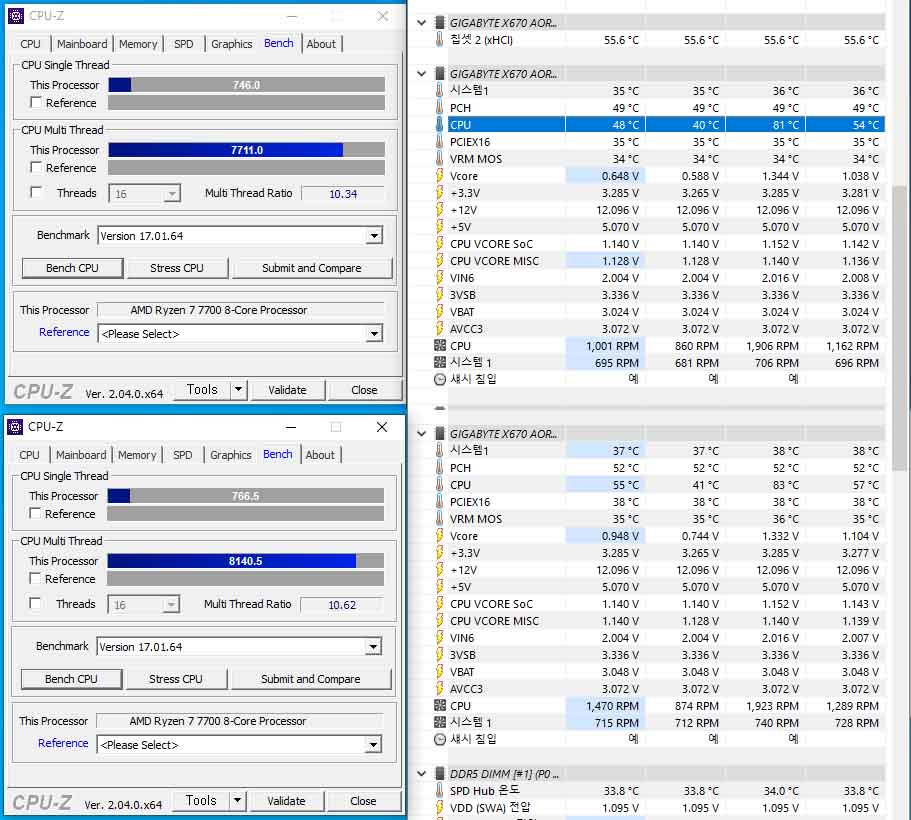This screenshot has width=911, height=820.
Task: Click the motherboard icon of the lower GIGABYTE X670 group
Action: [x=440, y=434]
